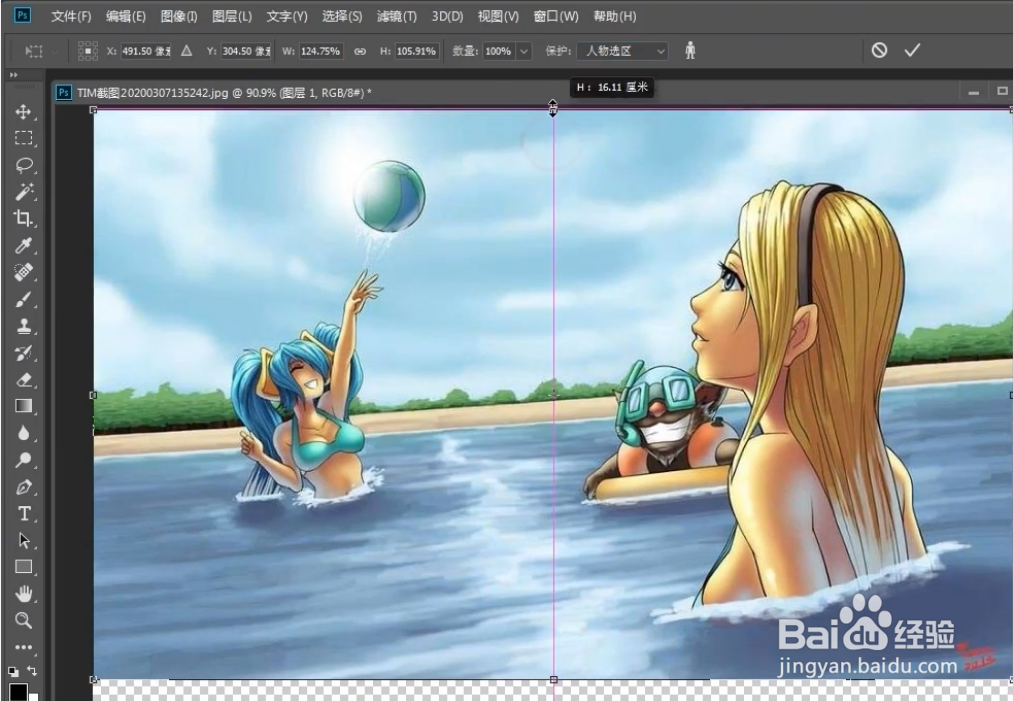Select the Rectangle shape tool

pyautogui.click(x=23, y=567)
